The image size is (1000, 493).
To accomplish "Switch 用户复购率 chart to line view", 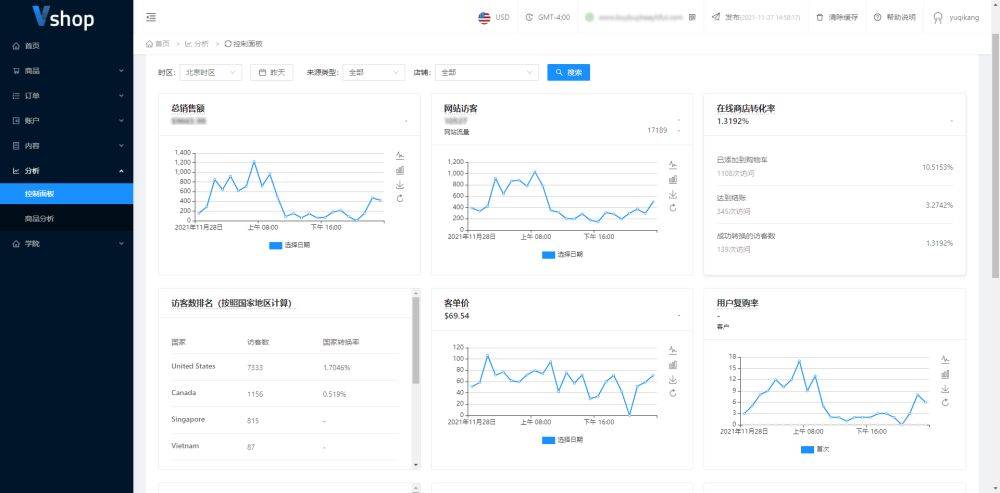I will click(945, 360).
